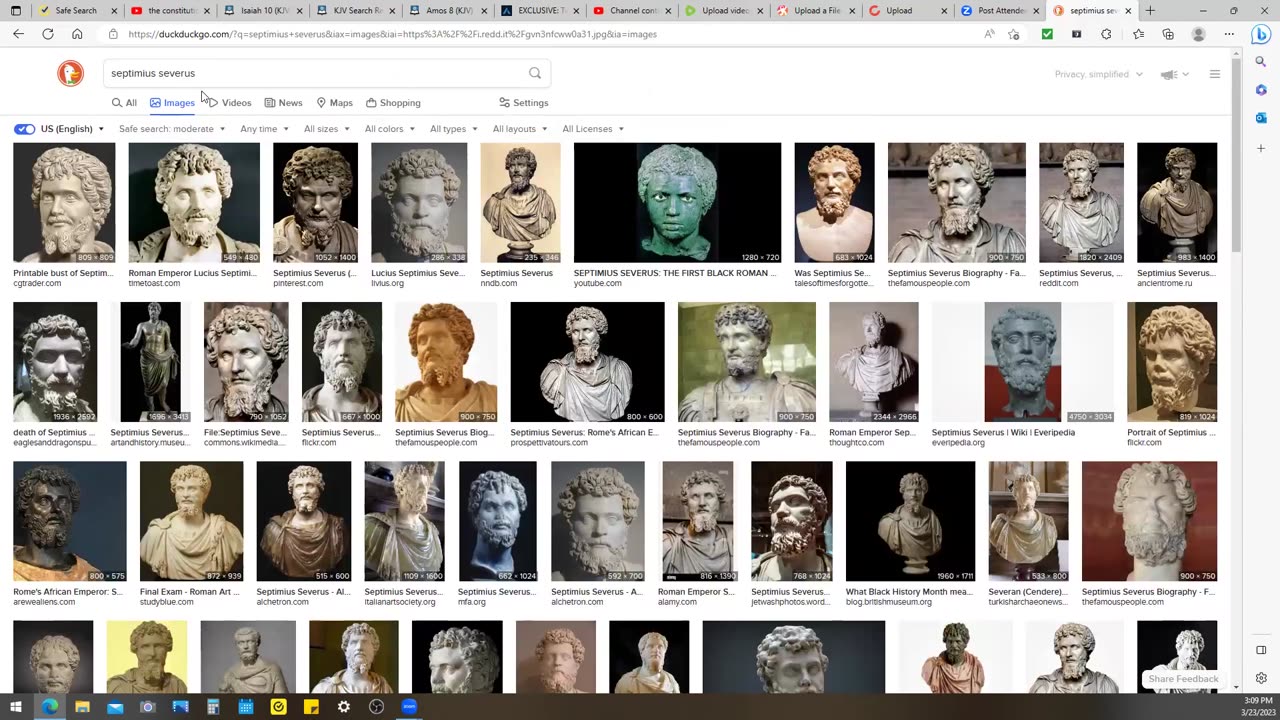This screenshot has height=720, width=1280.
Task: Open the Any time filter
Action: (x=264, y=129)
